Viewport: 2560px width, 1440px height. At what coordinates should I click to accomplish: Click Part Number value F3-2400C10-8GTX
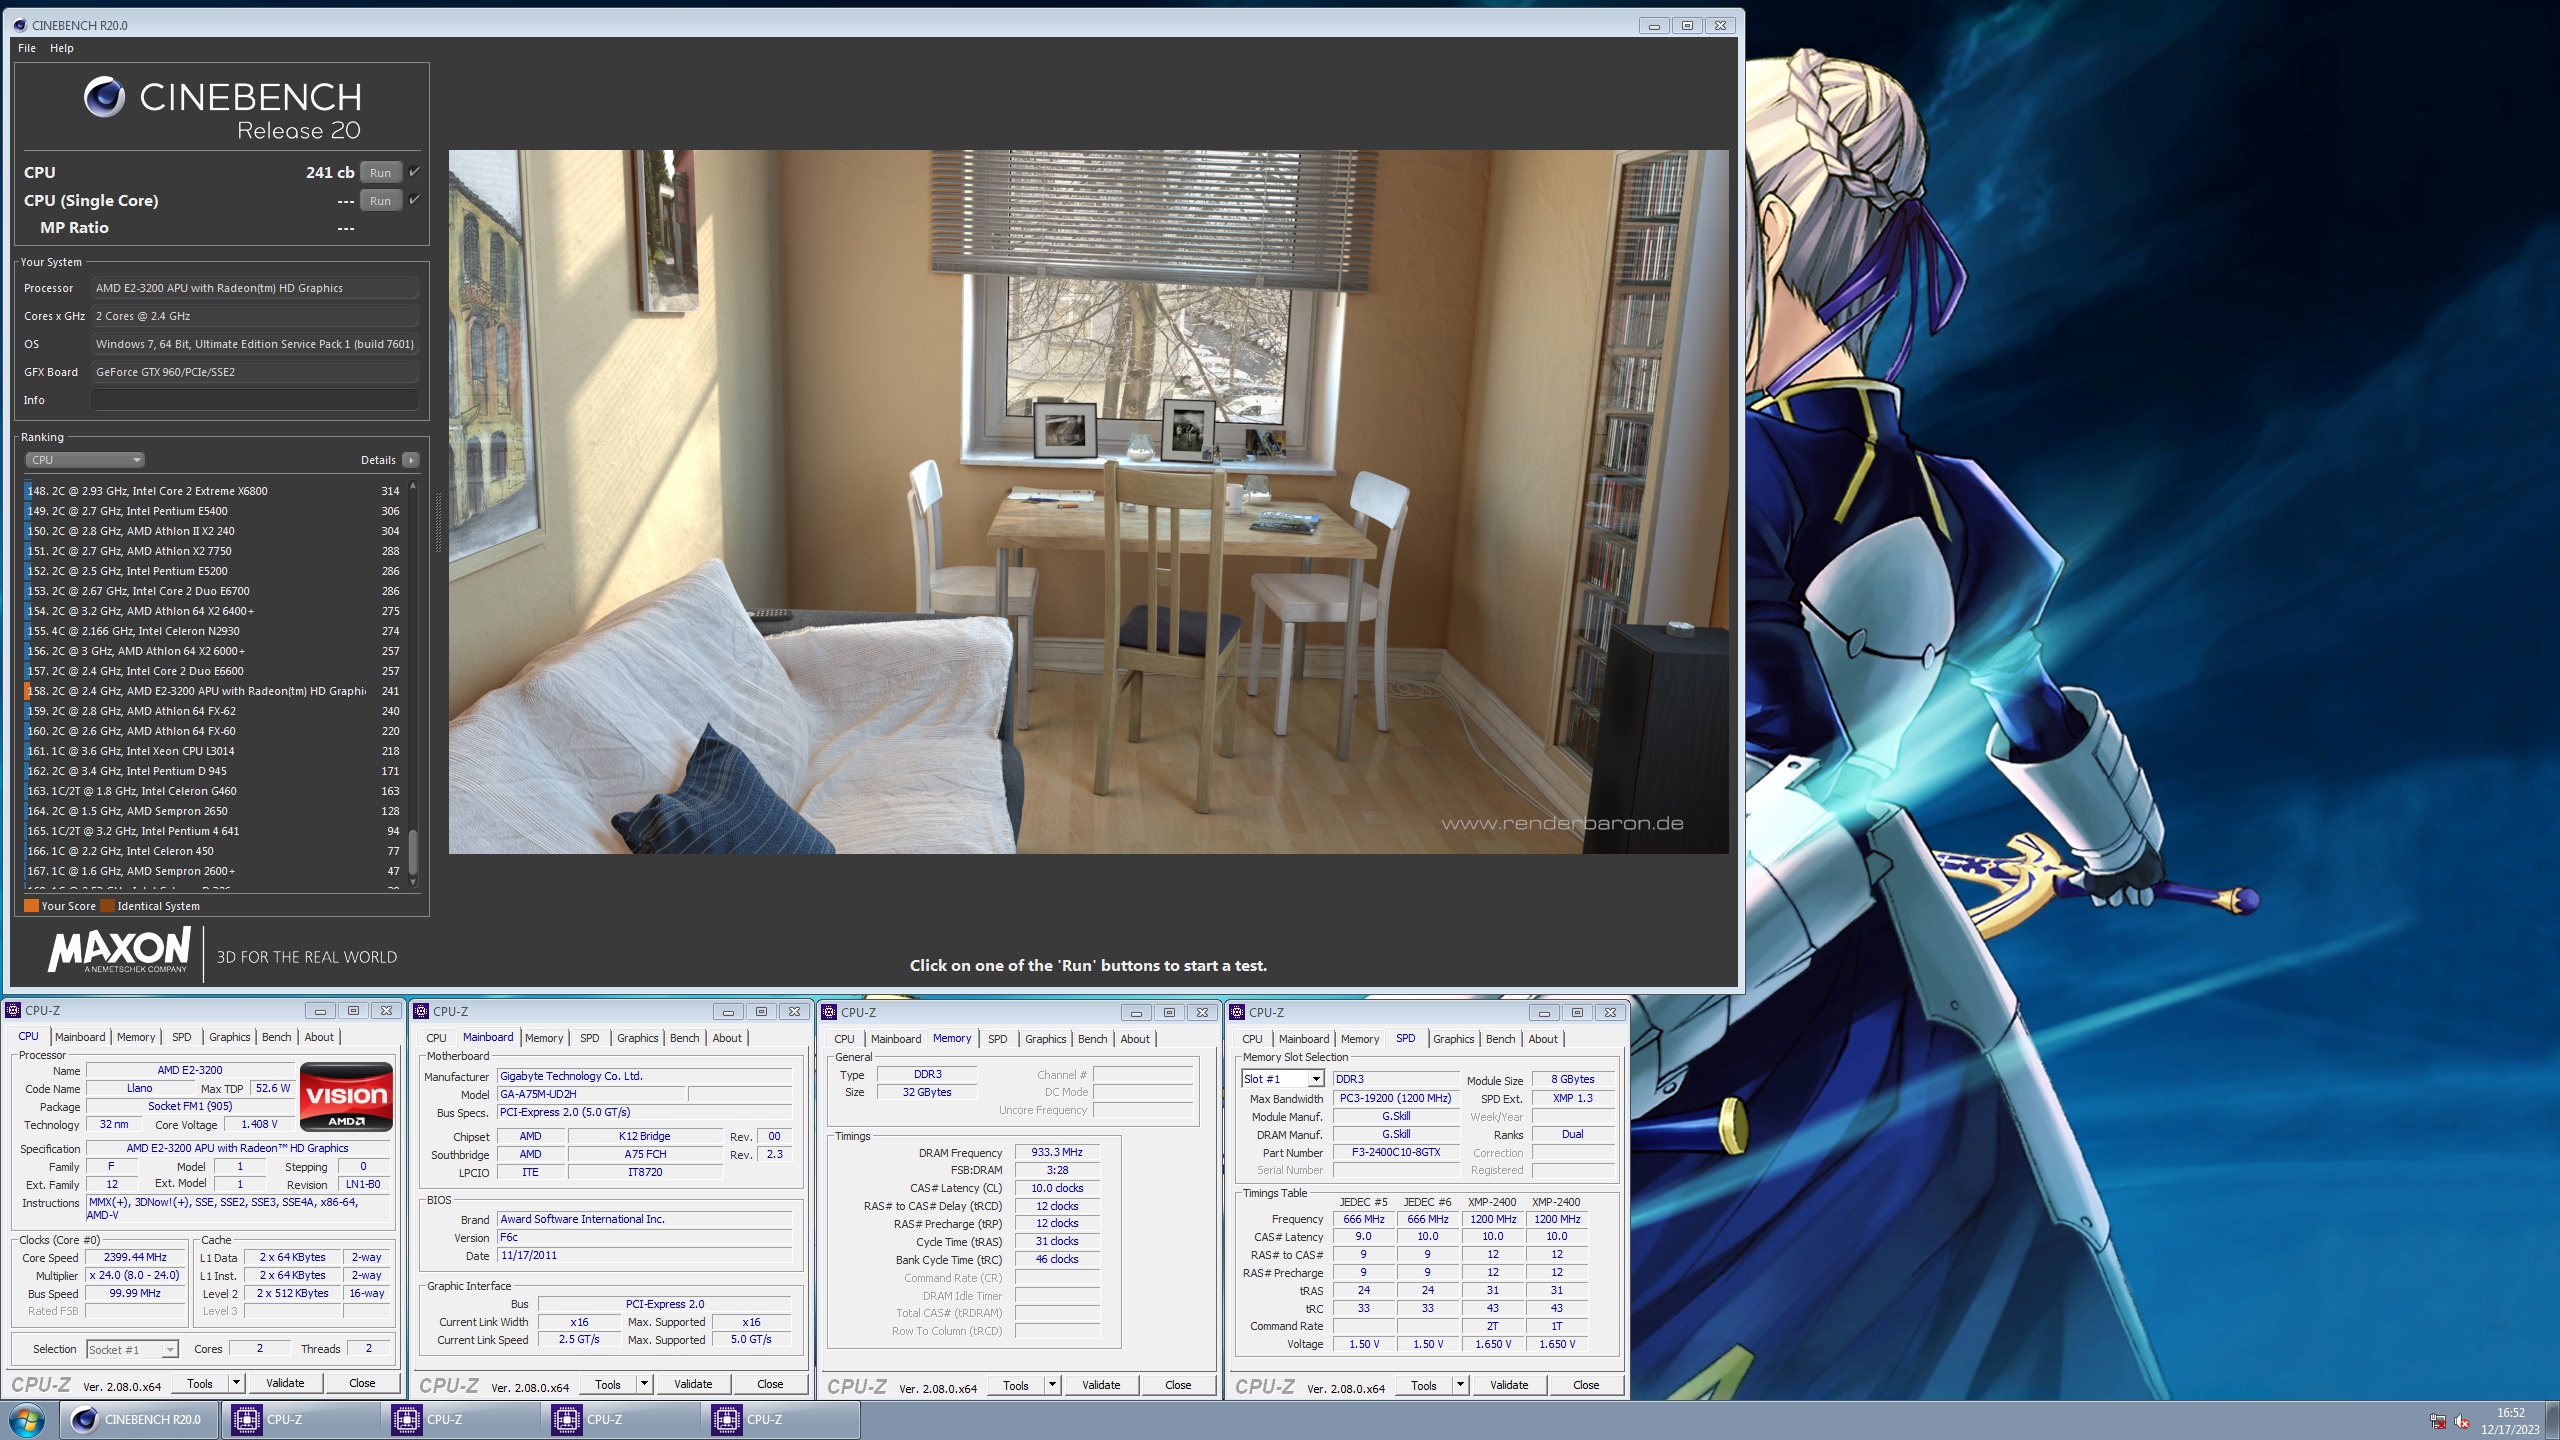[x=1396, y=1152]
